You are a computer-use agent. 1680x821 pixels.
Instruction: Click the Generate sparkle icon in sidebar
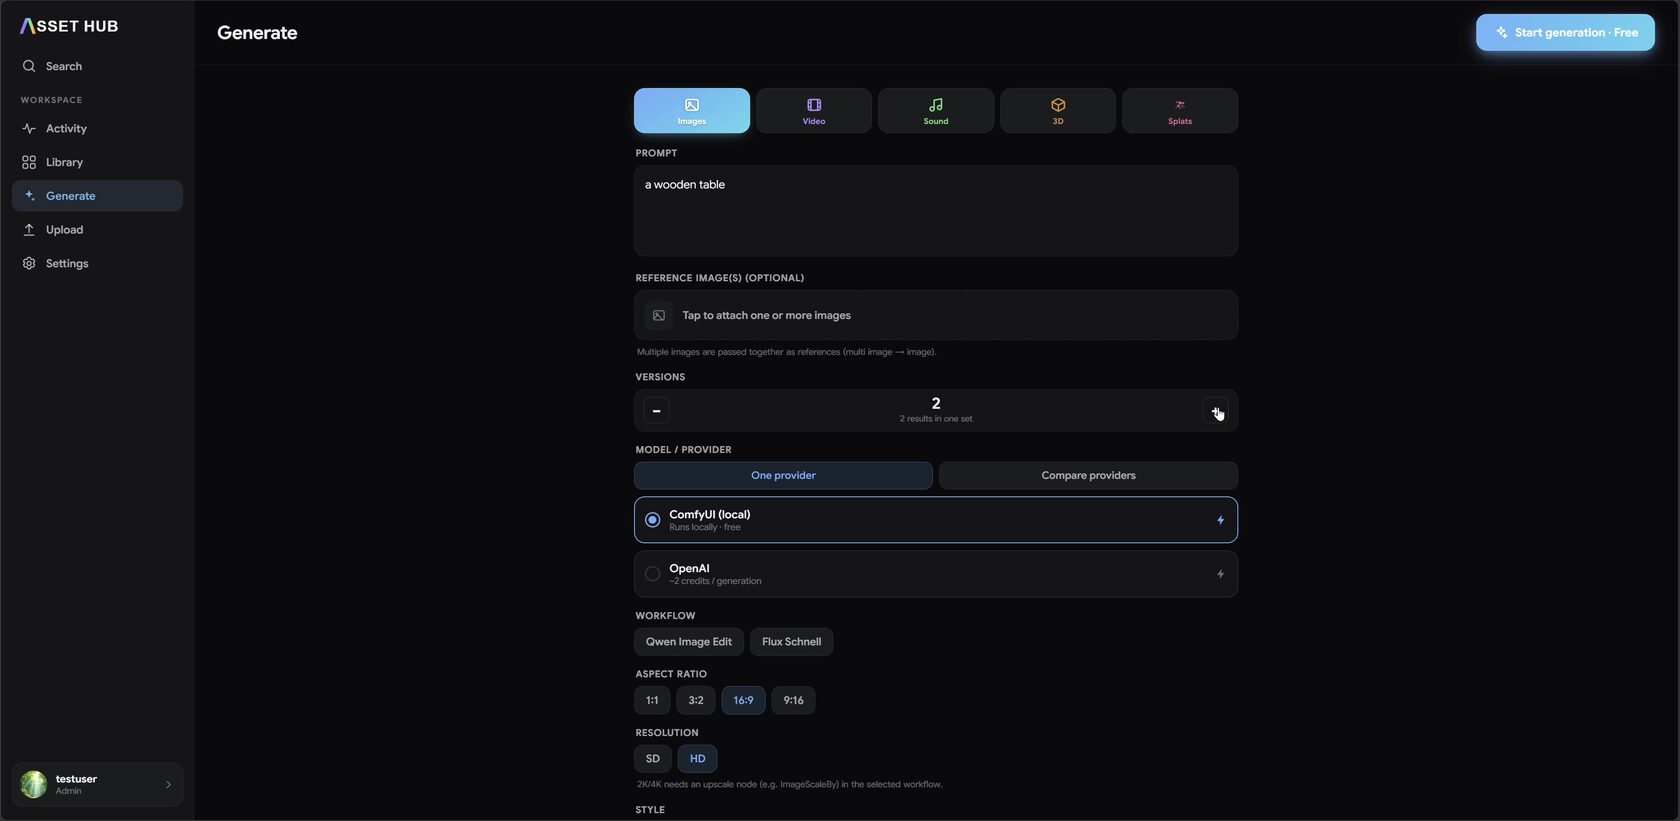click(29, 196)
